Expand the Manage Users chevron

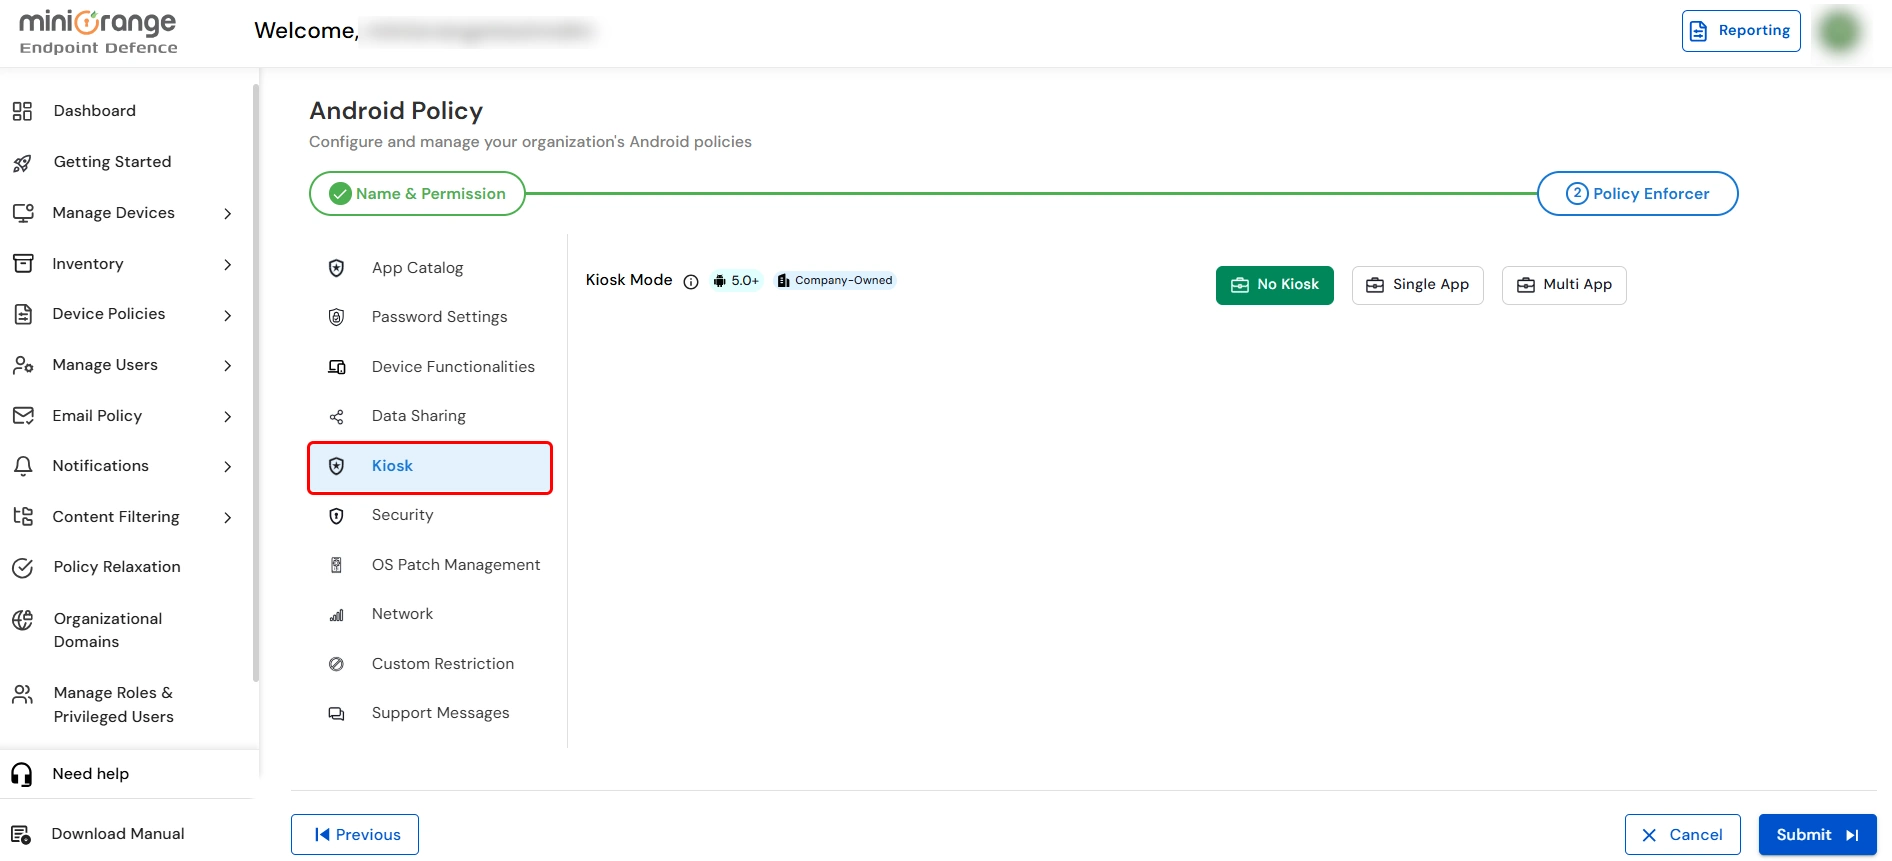click(228, 366)
